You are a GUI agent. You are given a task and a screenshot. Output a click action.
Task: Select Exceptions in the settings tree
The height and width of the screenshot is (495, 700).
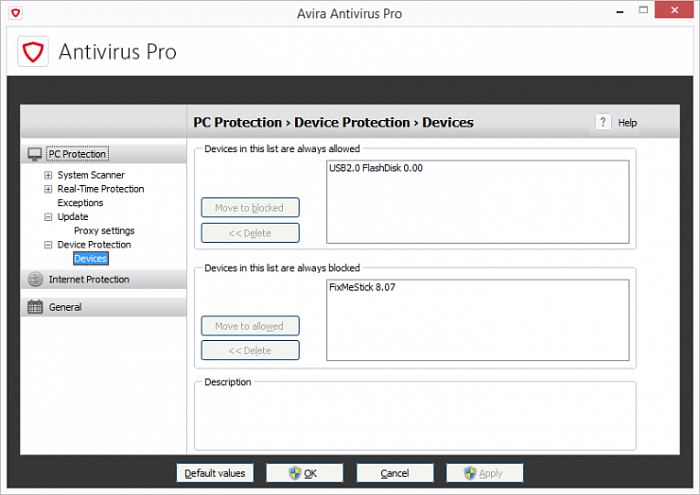[x=80, y=203]
